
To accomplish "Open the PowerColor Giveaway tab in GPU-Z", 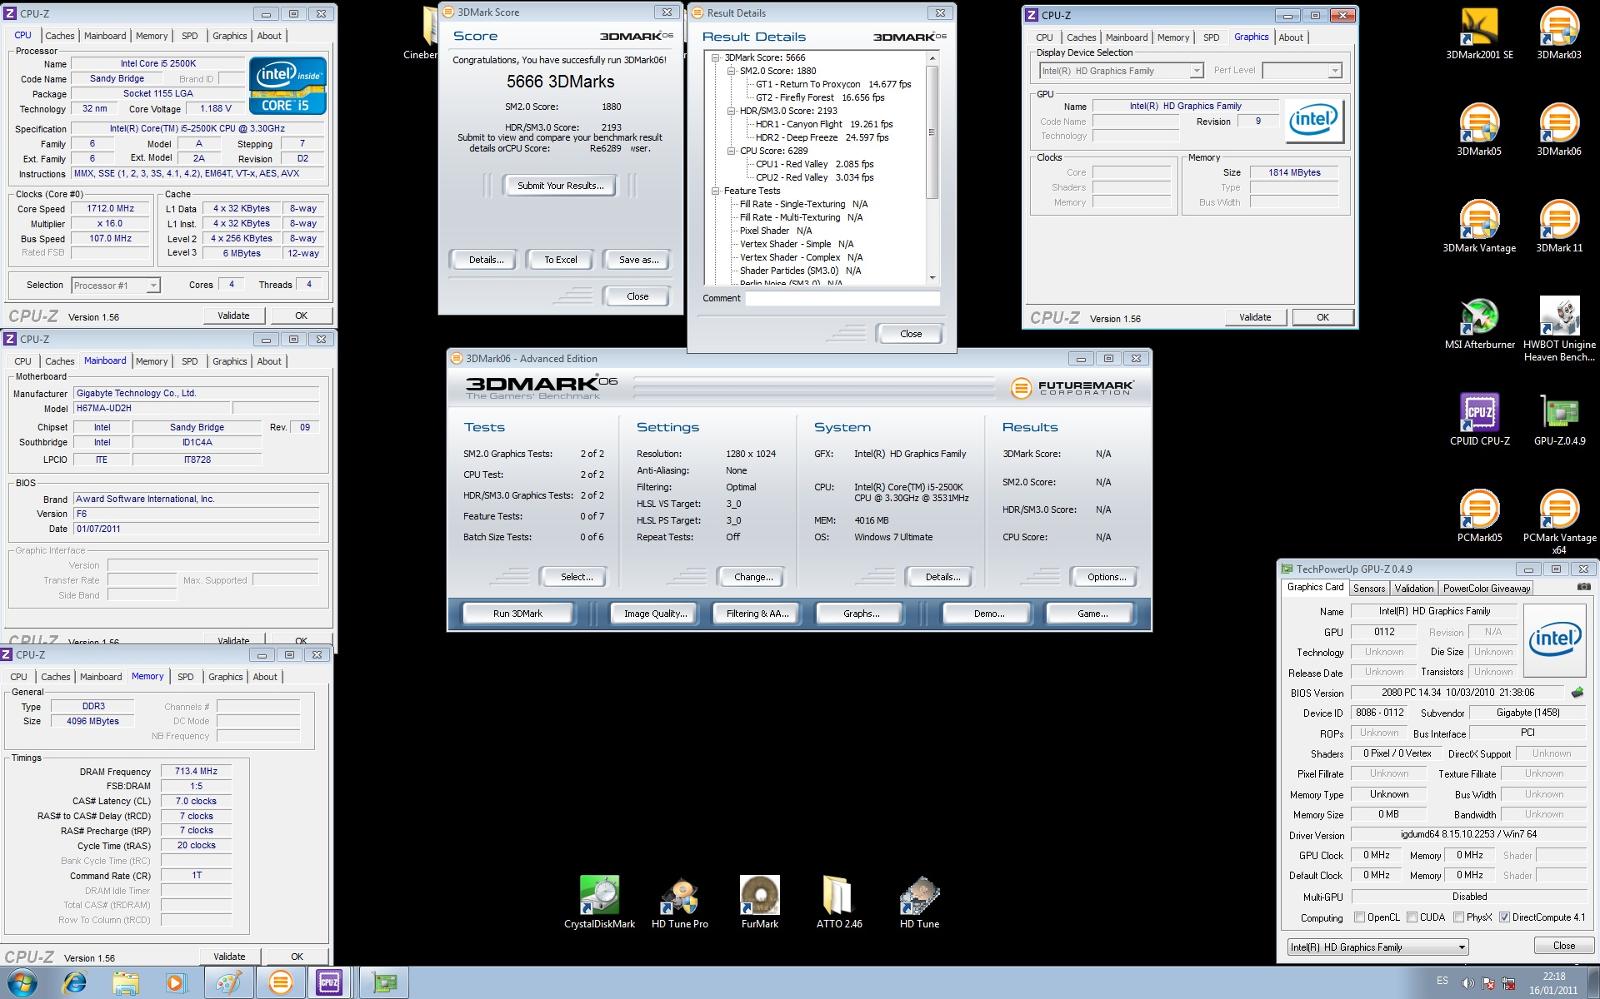I will [x=1486, y=588].
